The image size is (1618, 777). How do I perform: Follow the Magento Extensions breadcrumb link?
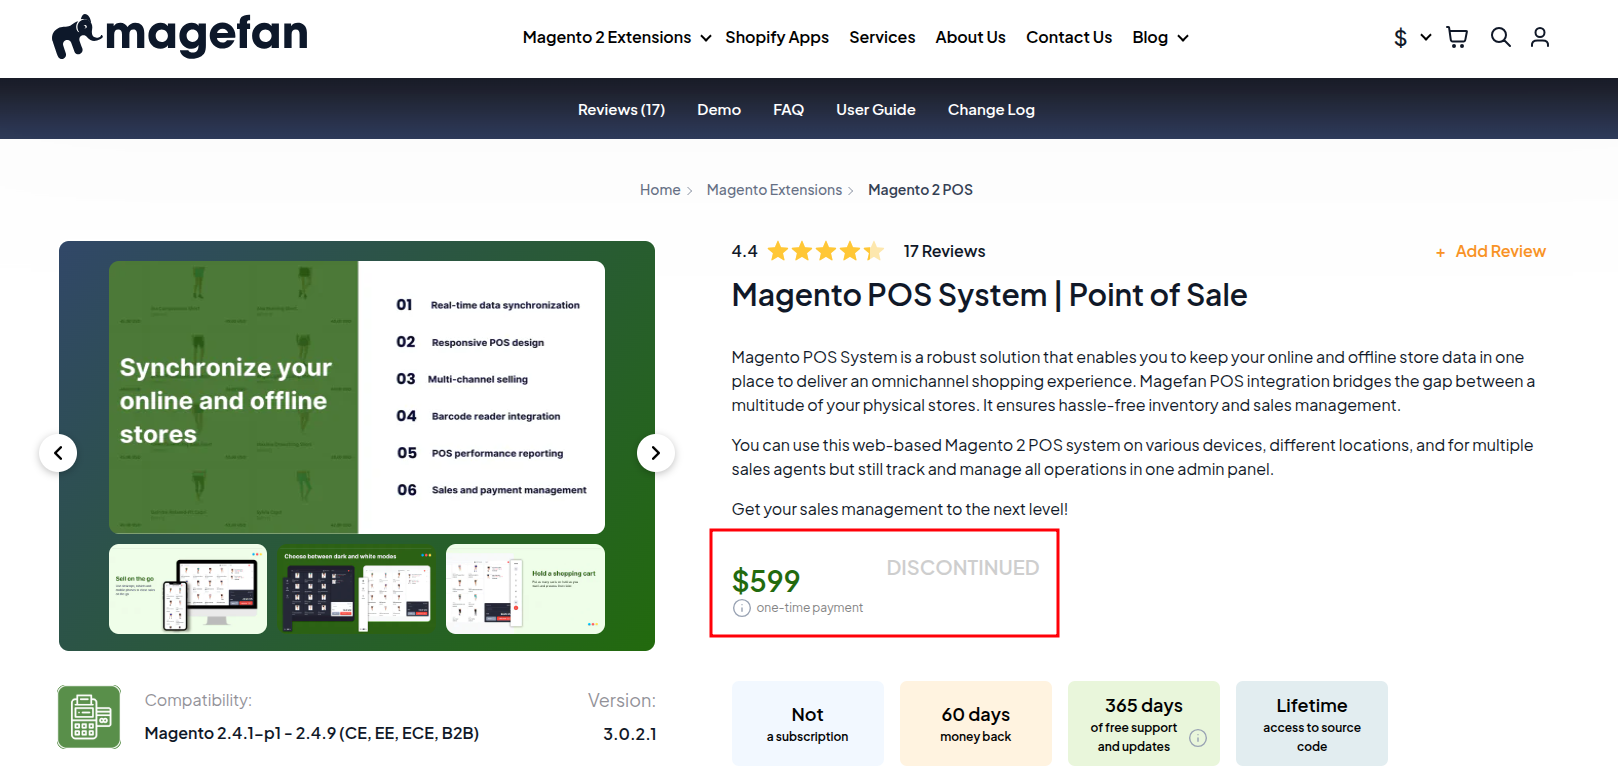coord(774,190)
